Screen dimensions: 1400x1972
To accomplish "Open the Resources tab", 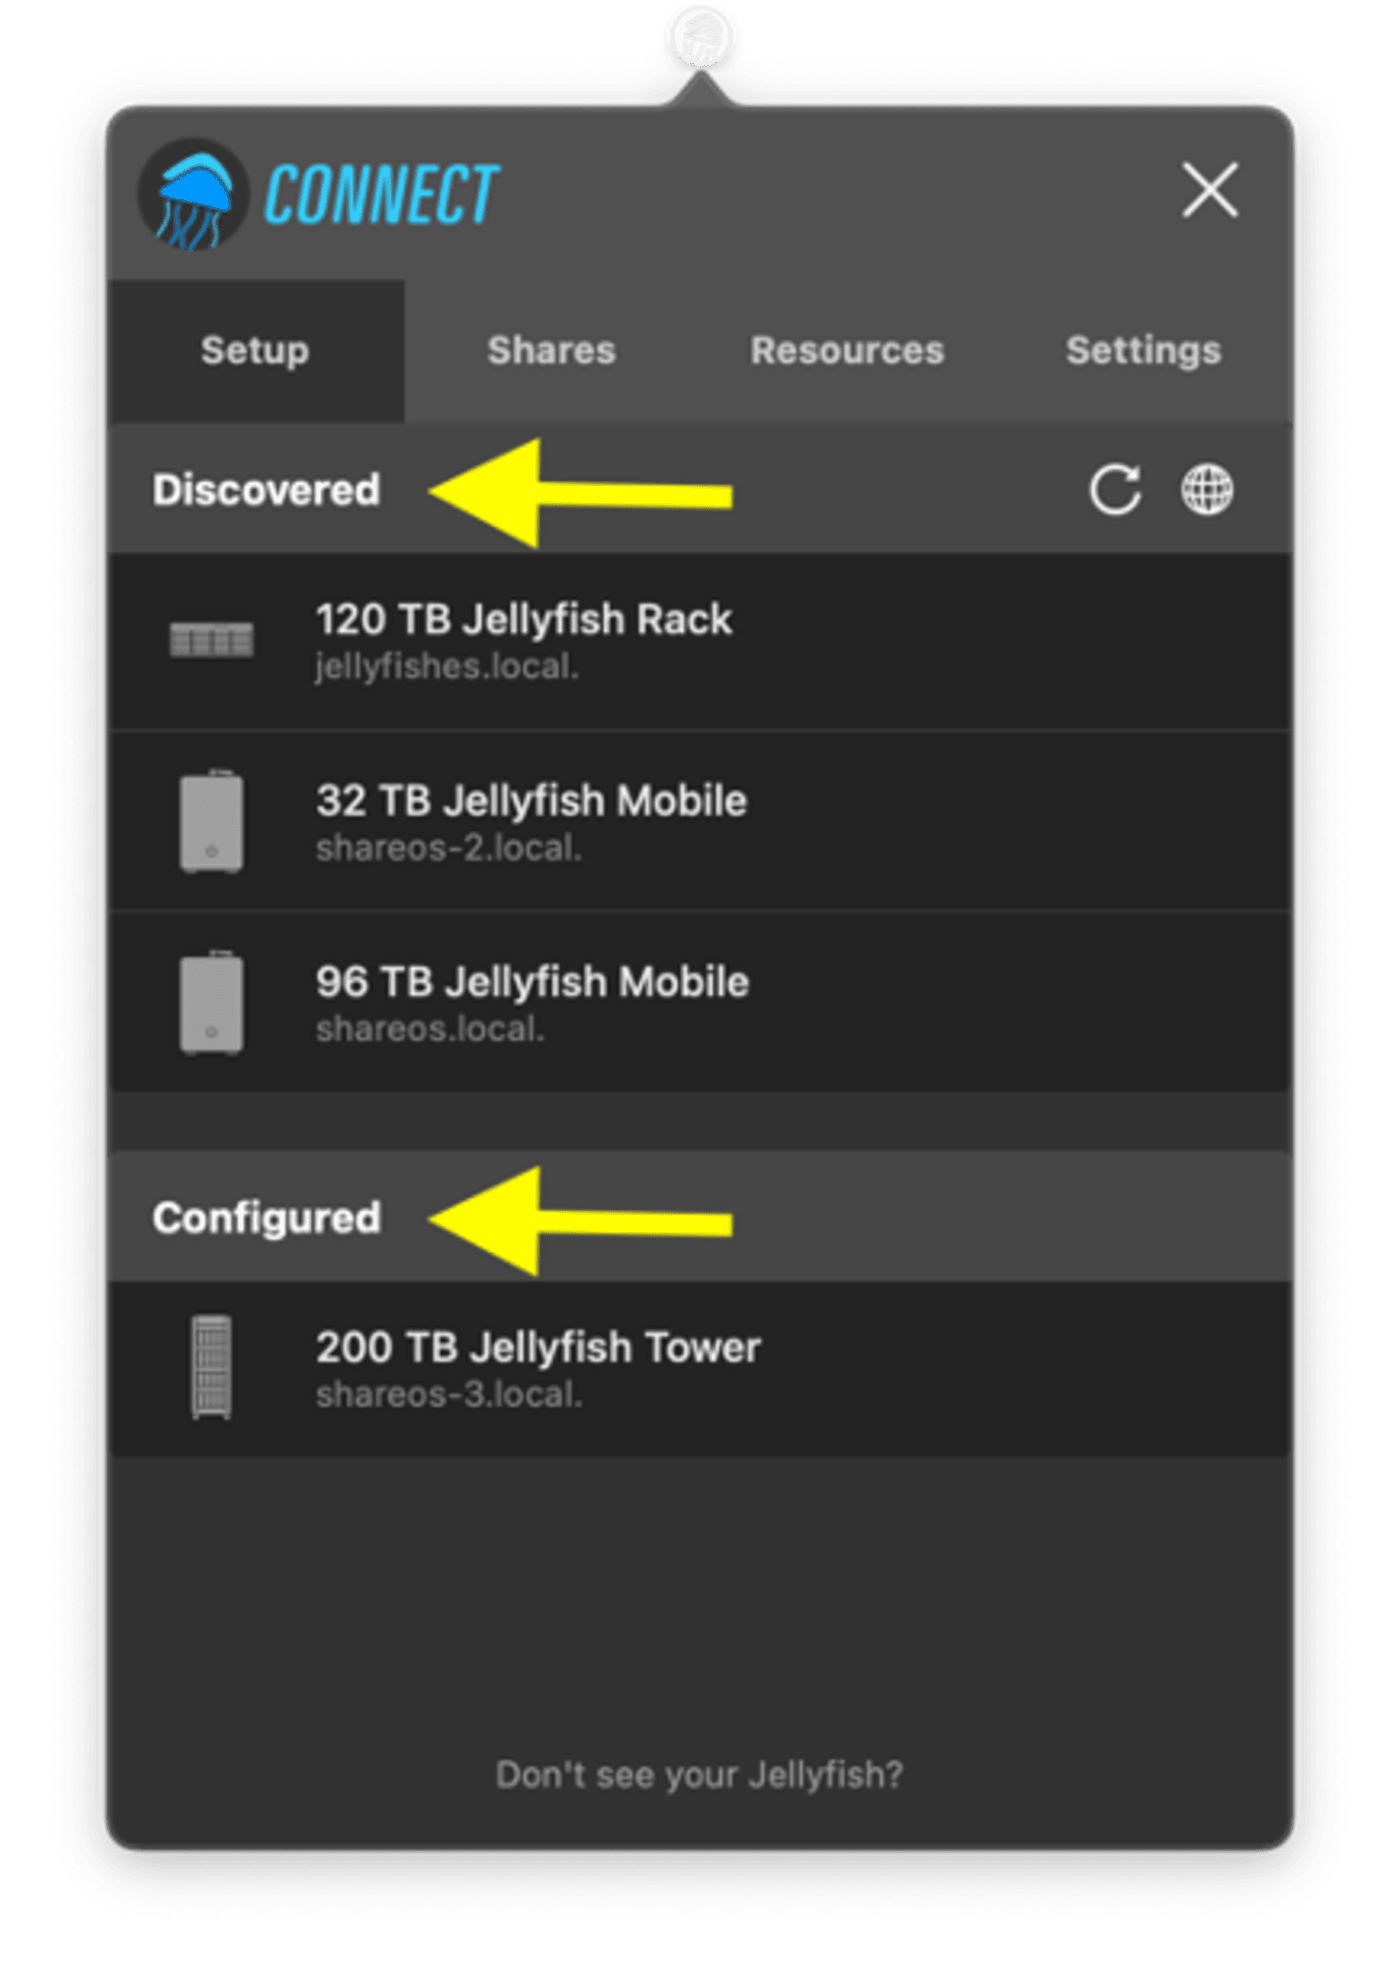I will (x=847, y=351).
